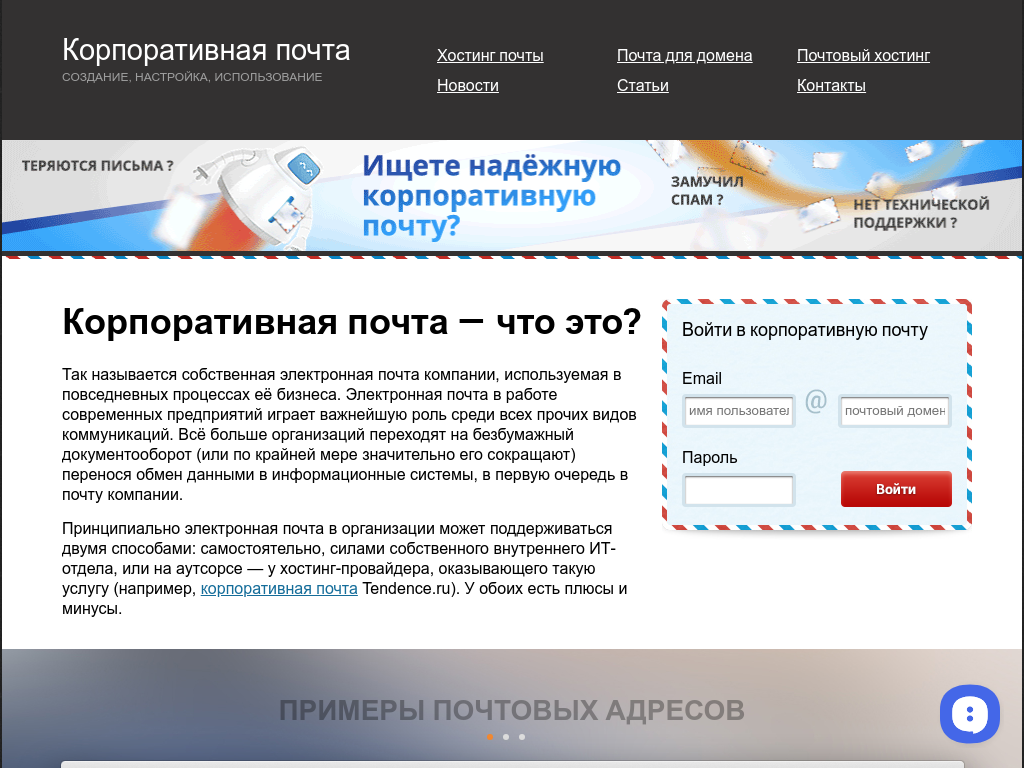Click the ЗАМУЧИЛ СПАМ ? banner text
Image resolution: width=1024 pixels, height=768 pixels.
(x=707, y=191)
